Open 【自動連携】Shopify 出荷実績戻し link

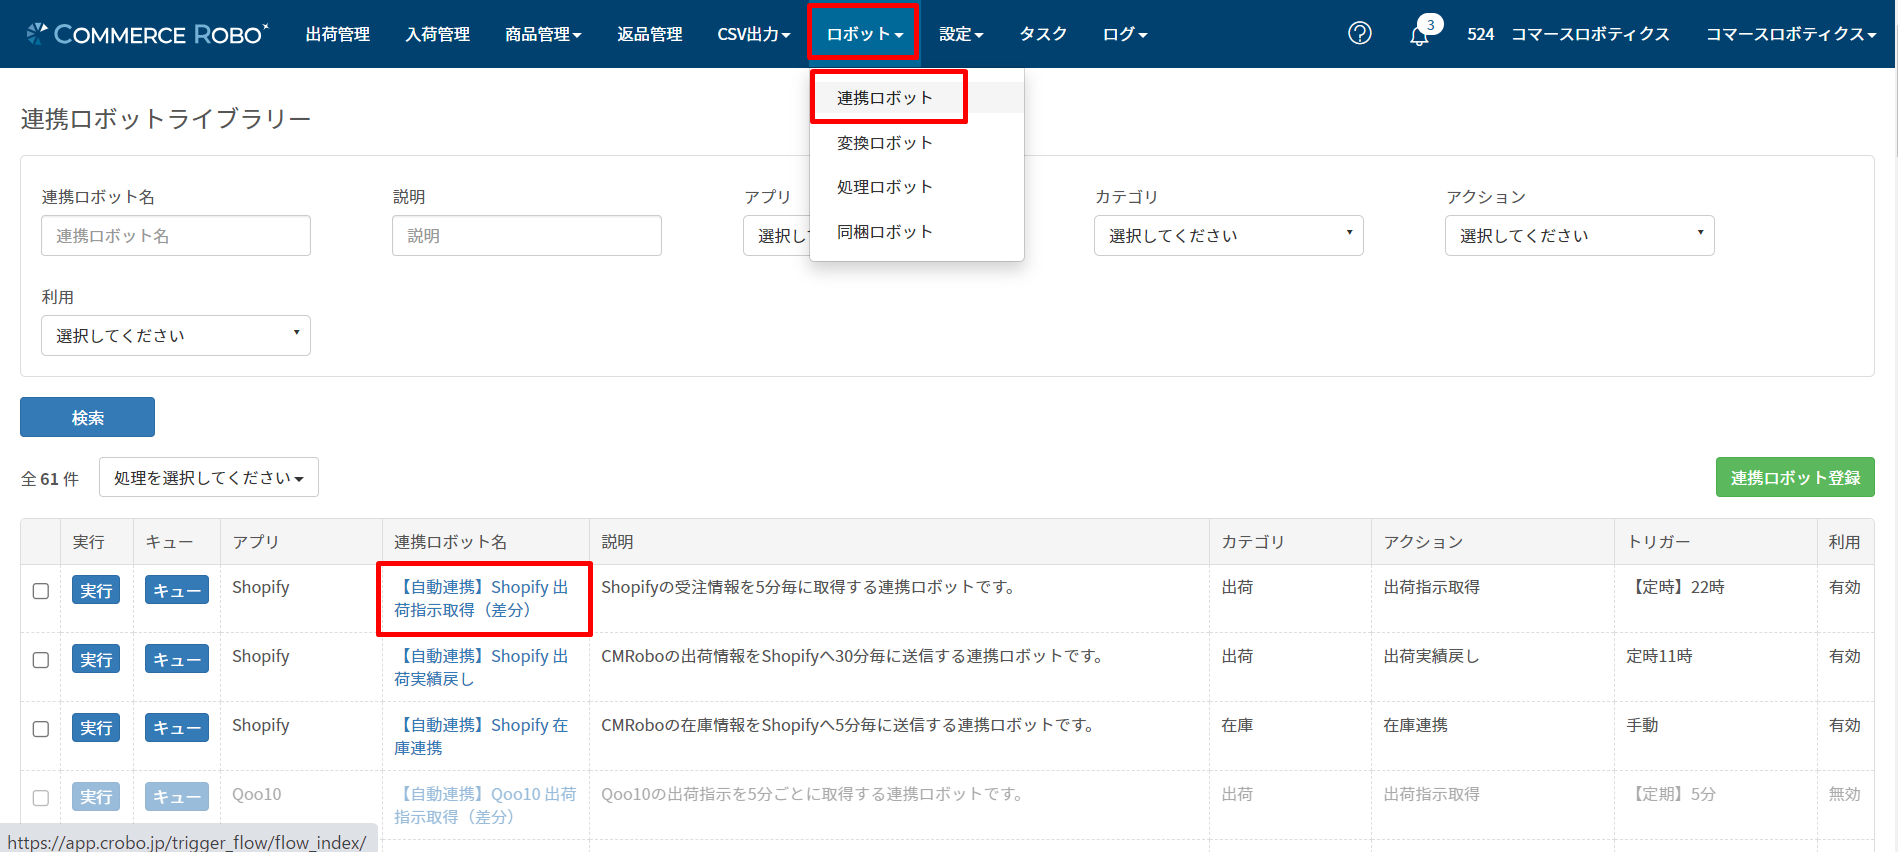click(x=481, y=667)
